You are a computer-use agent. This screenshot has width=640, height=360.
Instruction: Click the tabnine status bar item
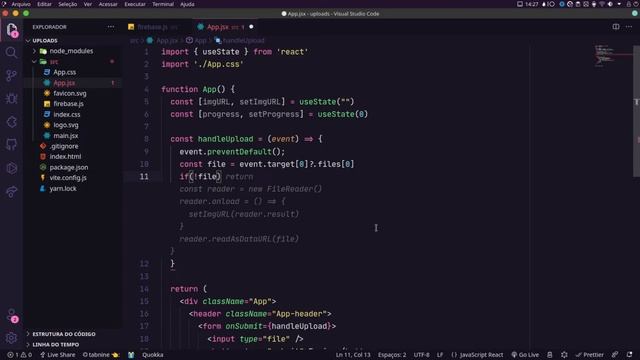click(100, 355)
